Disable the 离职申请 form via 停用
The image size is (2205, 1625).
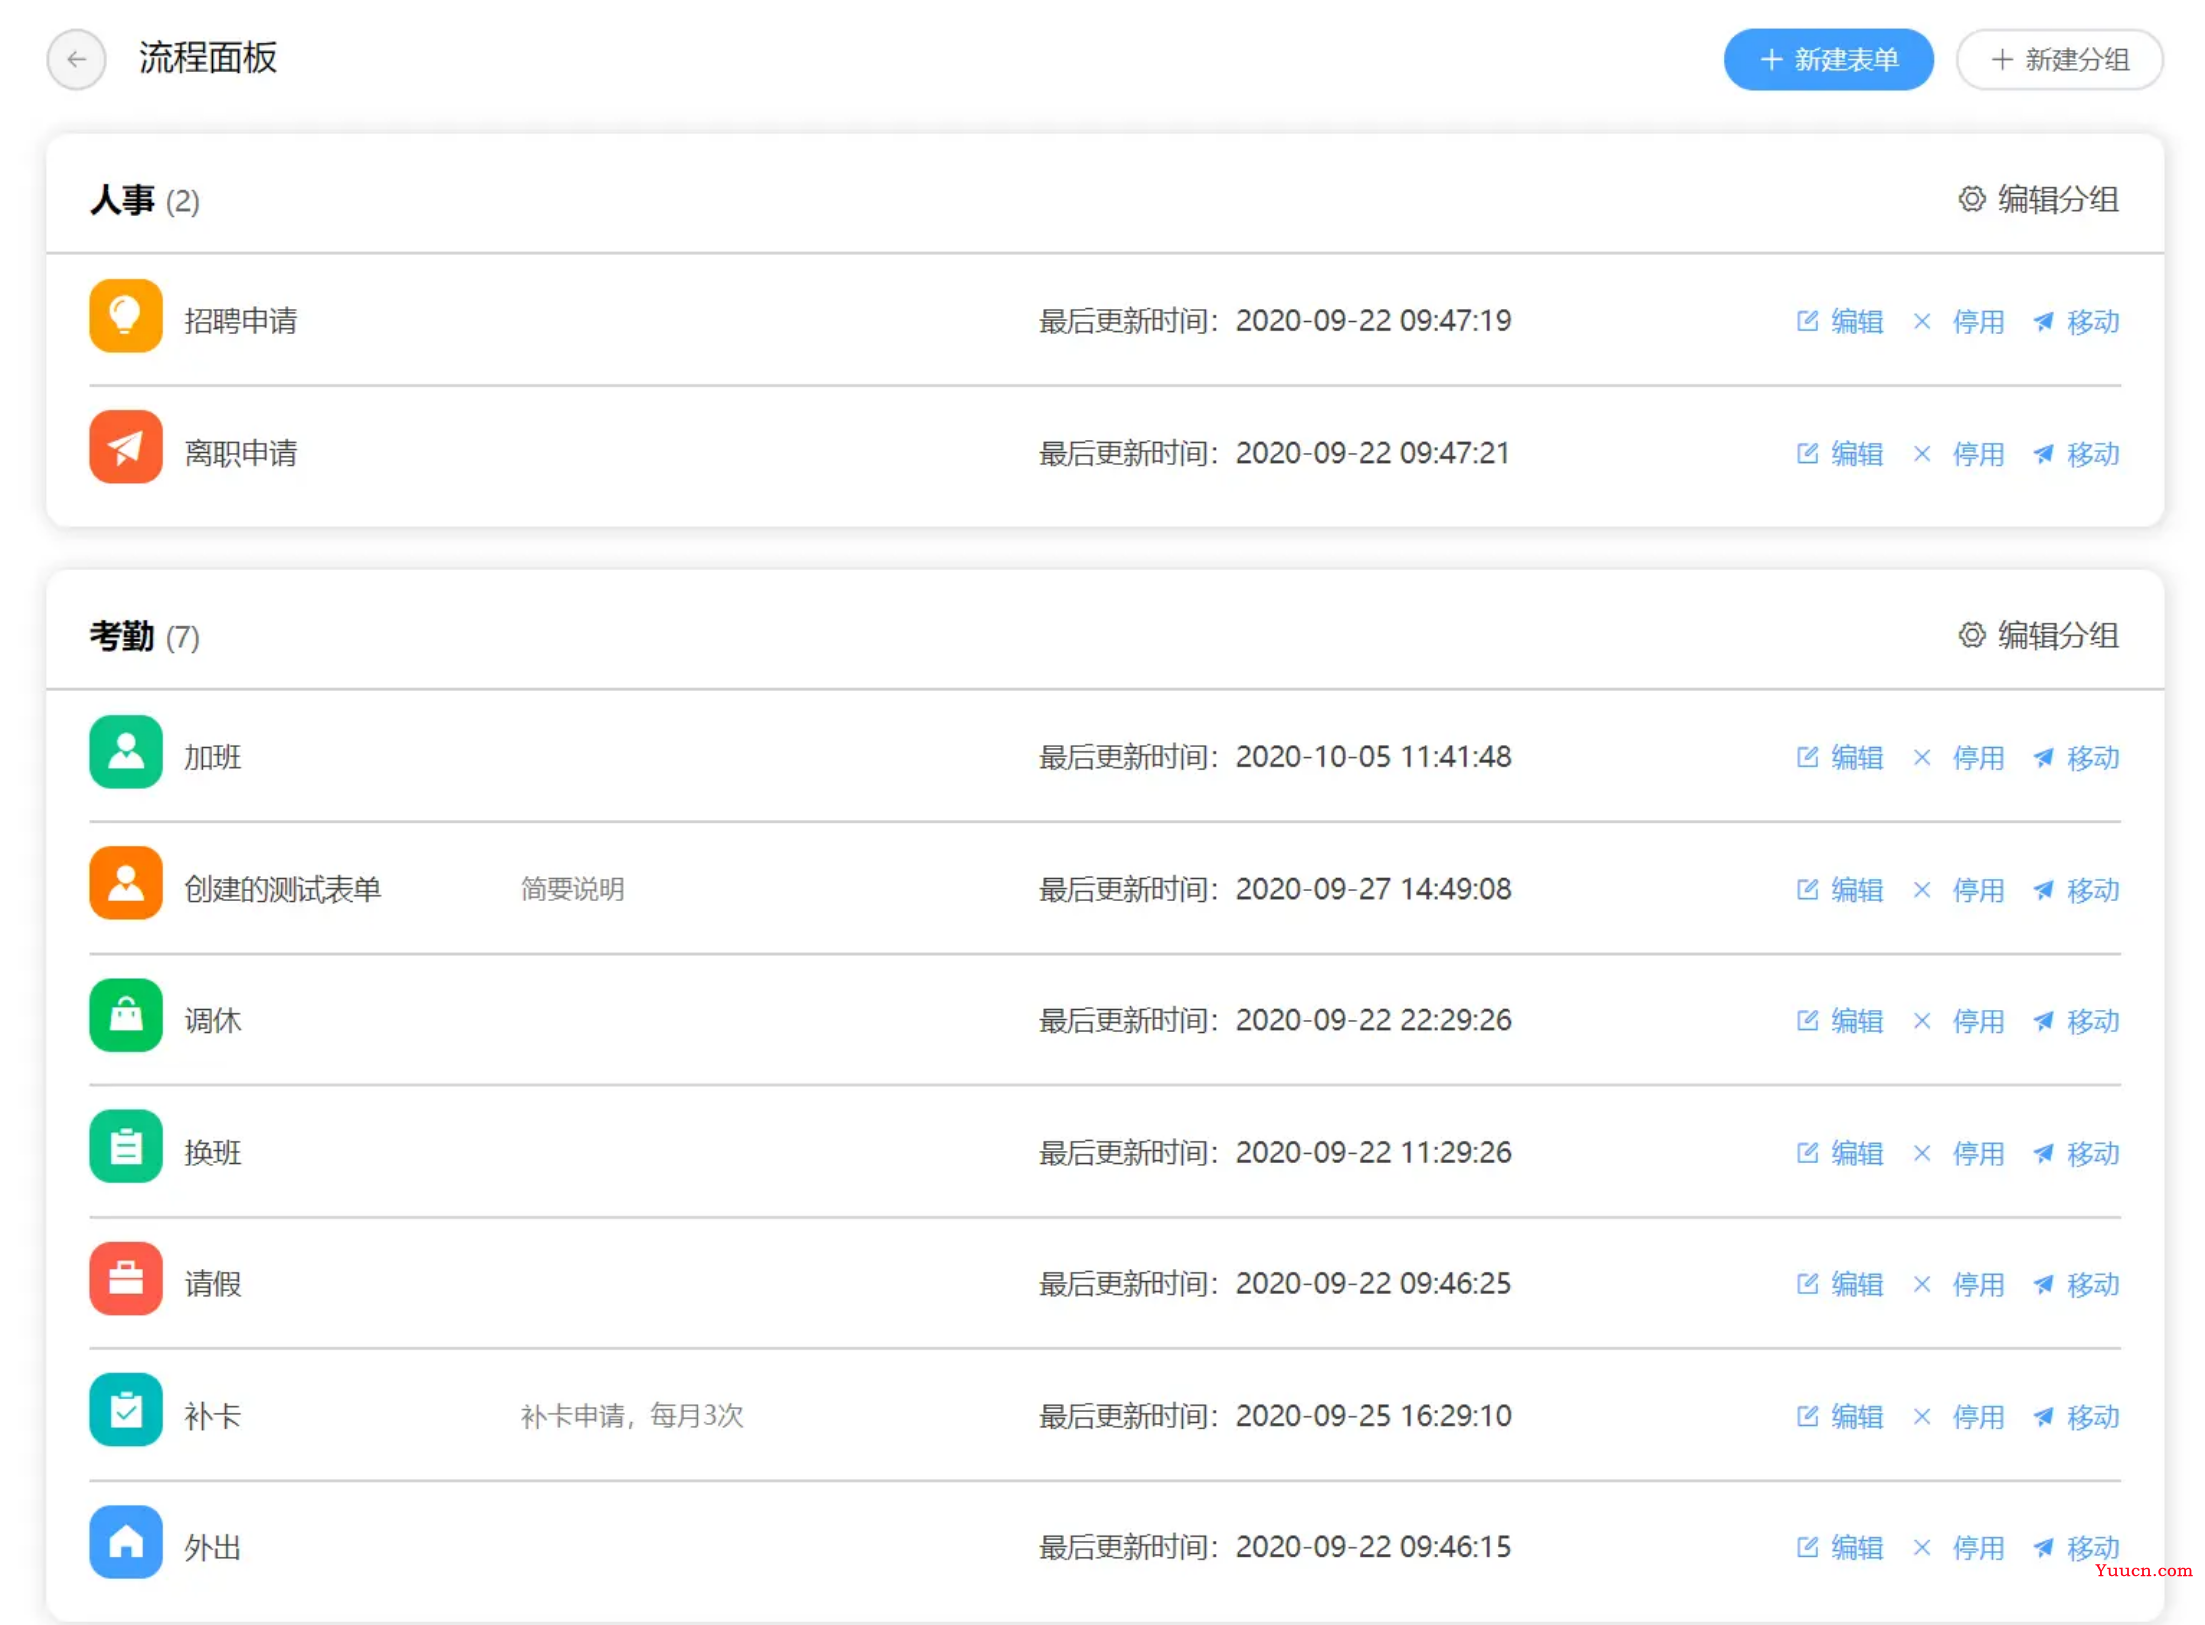tap(1958, 453)
